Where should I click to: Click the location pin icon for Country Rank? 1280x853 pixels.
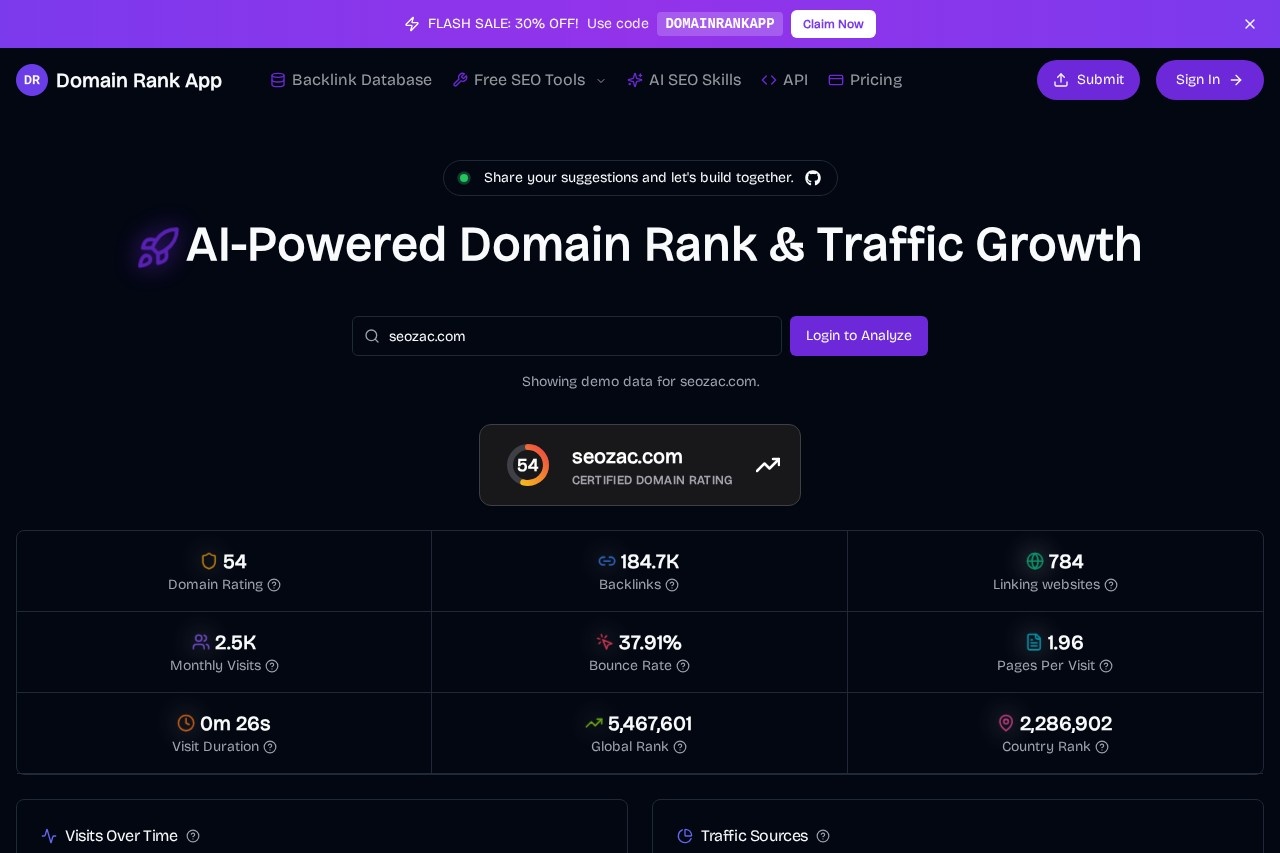tap(1006, 723)
